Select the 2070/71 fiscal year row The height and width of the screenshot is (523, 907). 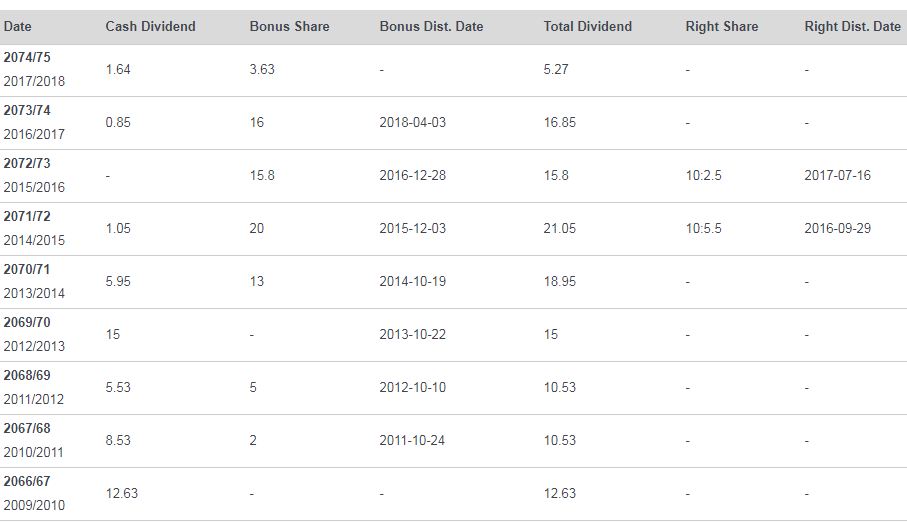point(454,282)
